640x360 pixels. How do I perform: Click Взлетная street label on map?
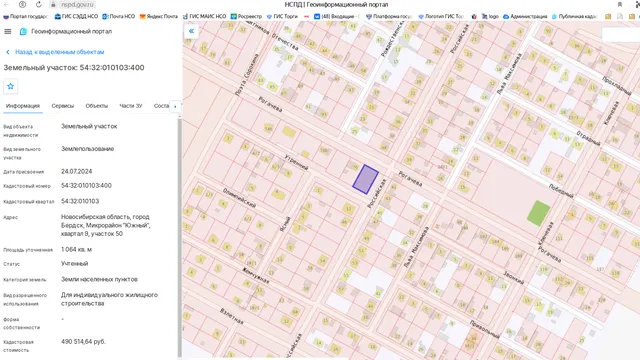point(232,316)
